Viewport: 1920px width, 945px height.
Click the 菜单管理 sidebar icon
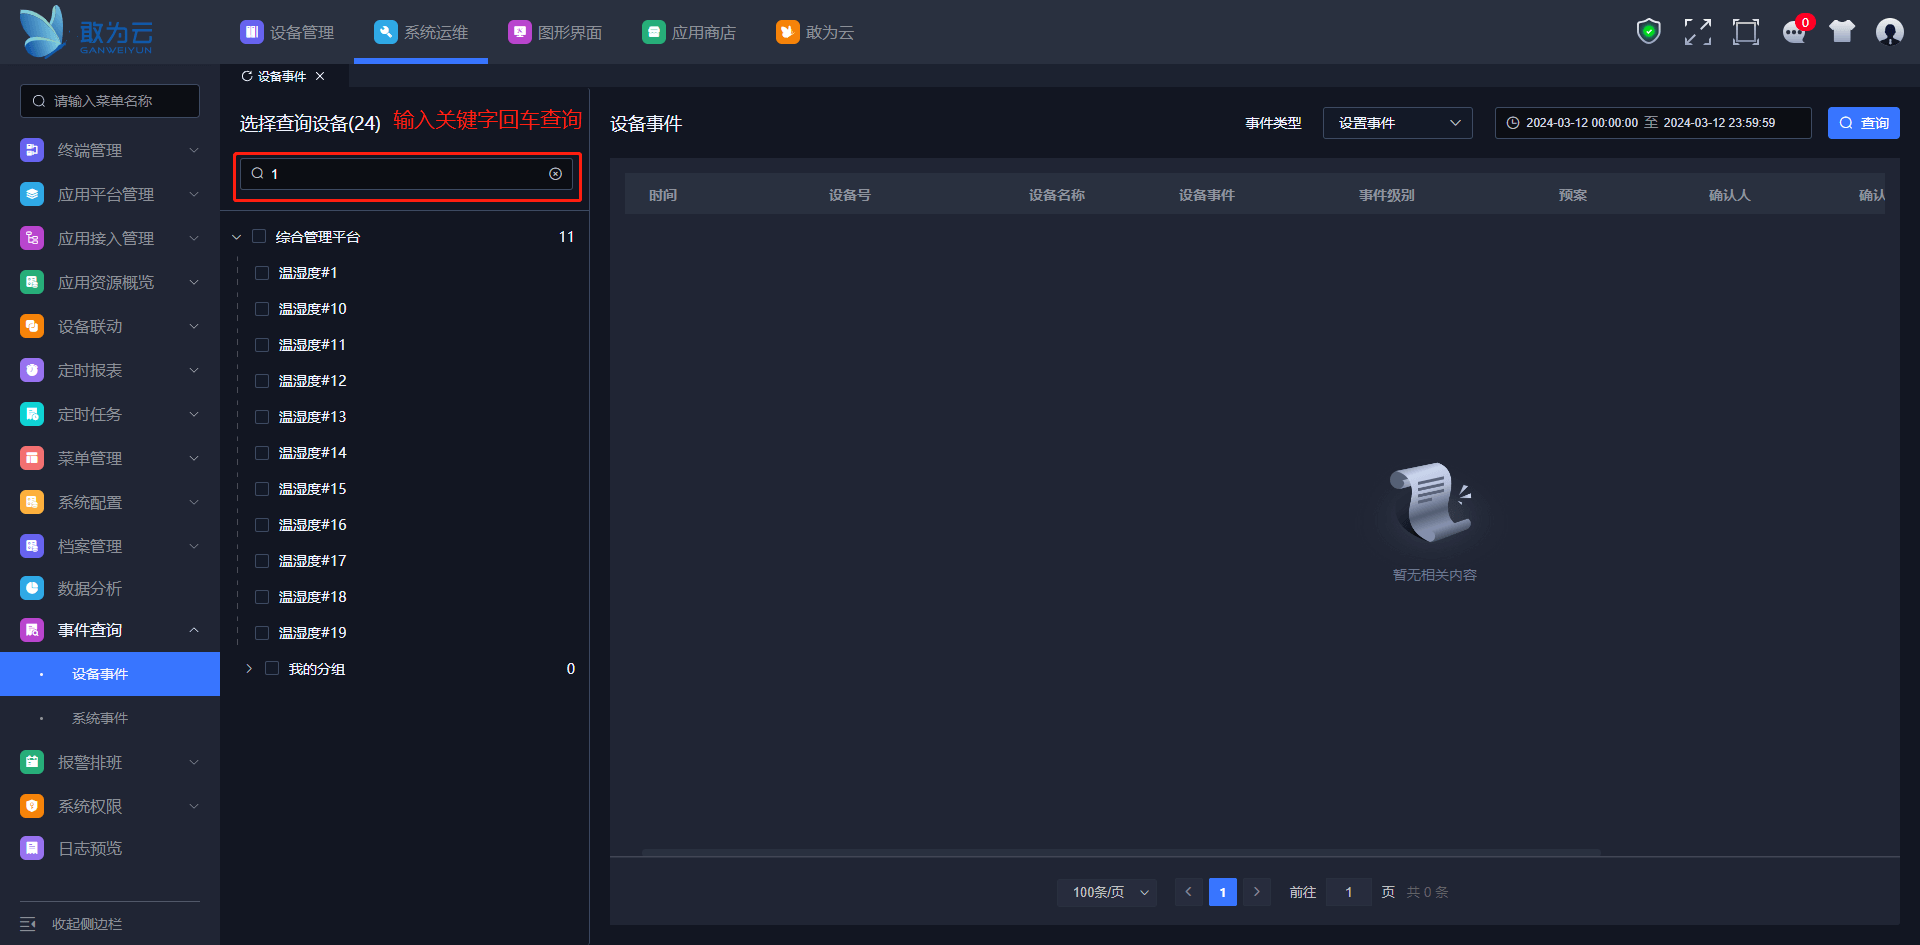(32, 458)
